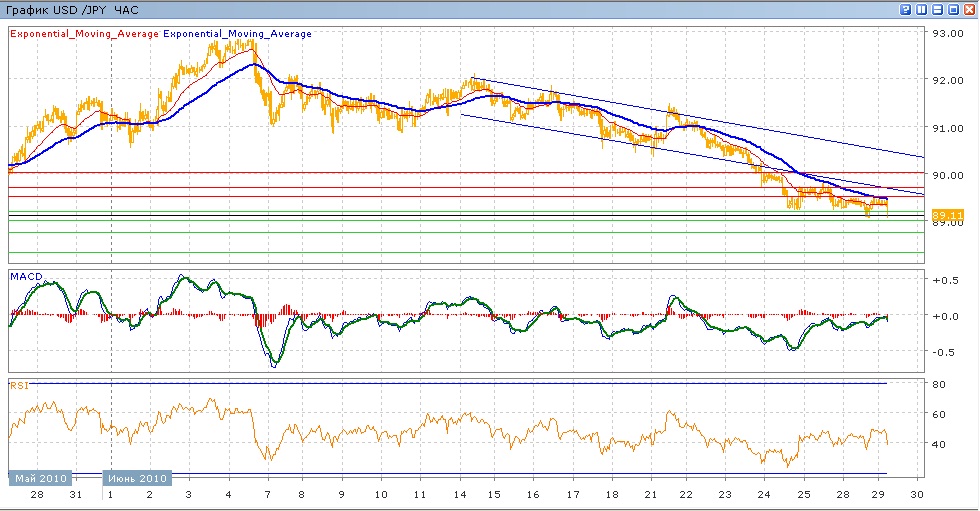
Task: Click date 24 on the time axis
Action: click(764, 495)
